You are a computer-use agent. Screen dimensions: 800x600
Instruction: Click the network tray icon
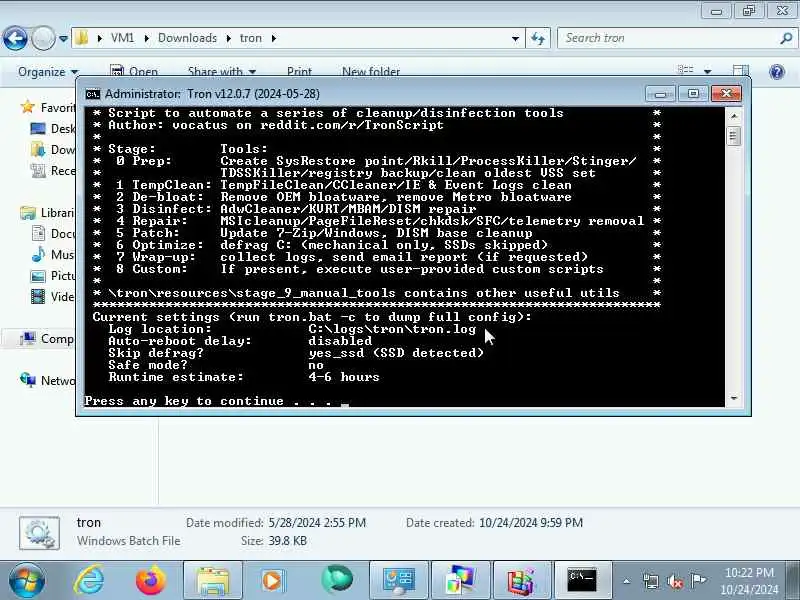(x=651, y=581)
